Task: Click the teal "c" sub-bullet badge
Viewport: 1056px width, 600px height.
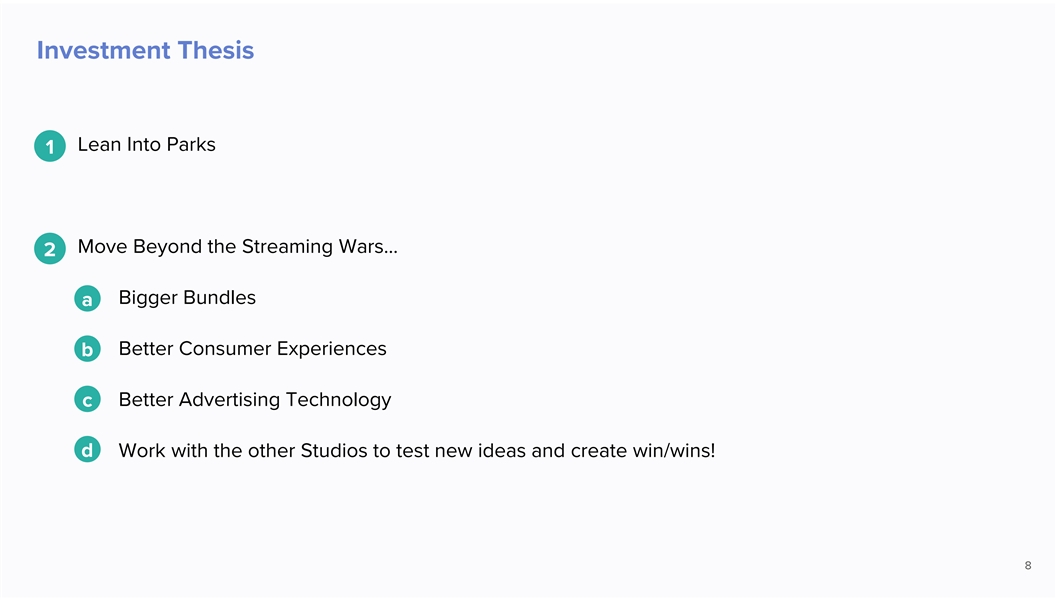Action: [88, 401]
